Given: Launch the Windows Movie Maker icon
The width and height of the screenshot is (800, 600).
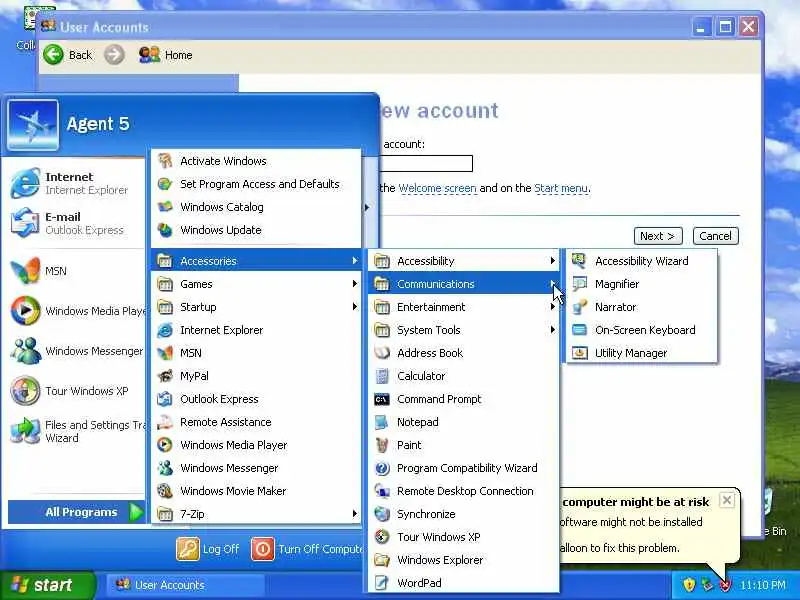Looking at the screenshot, I should tap(165, 491).
